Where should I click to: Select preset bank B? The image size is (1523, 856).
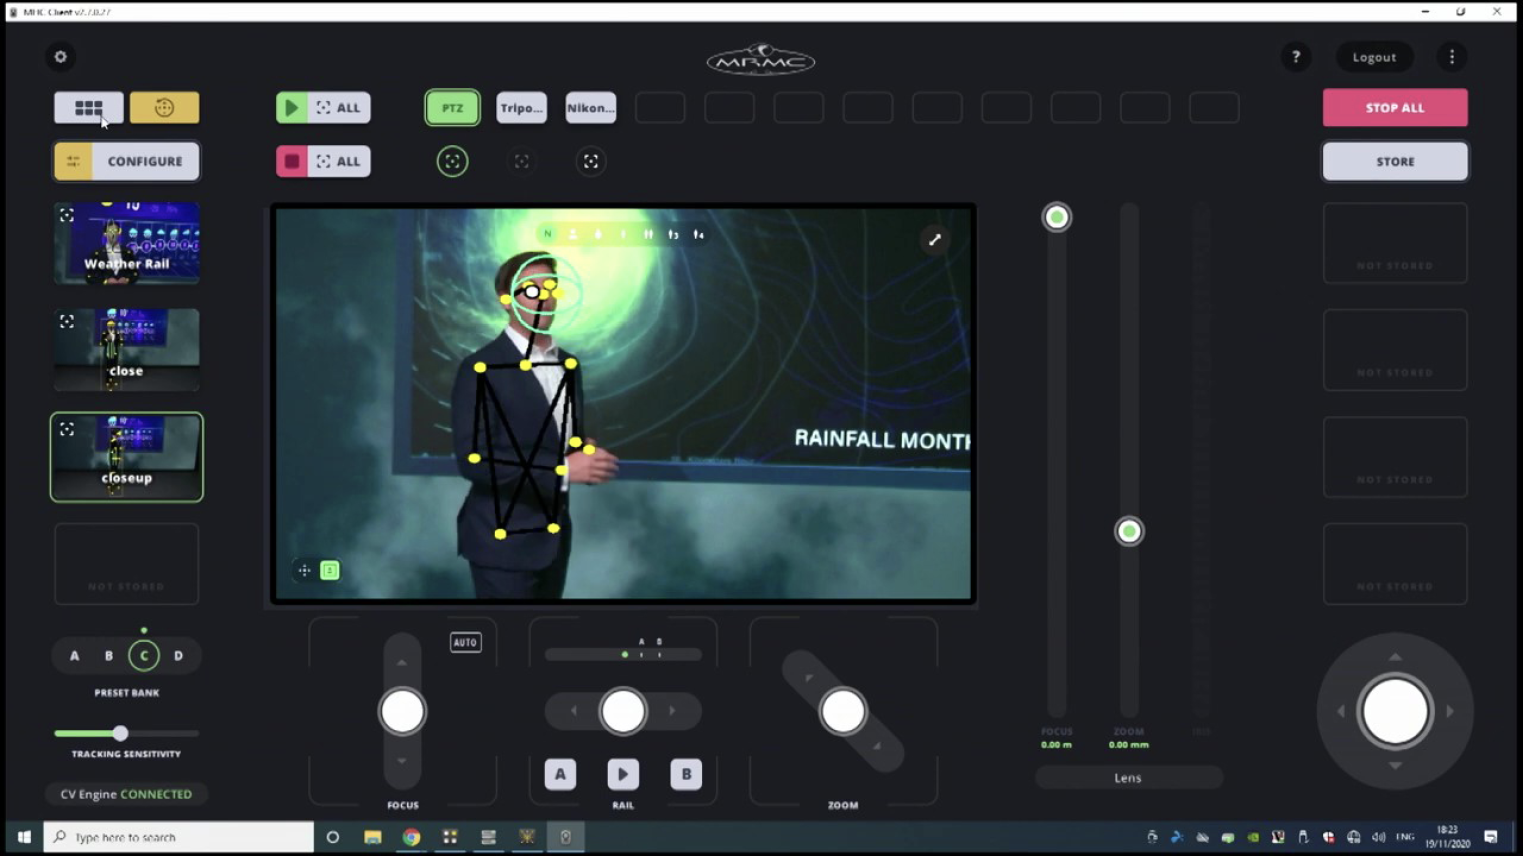[x=109, y=656]
